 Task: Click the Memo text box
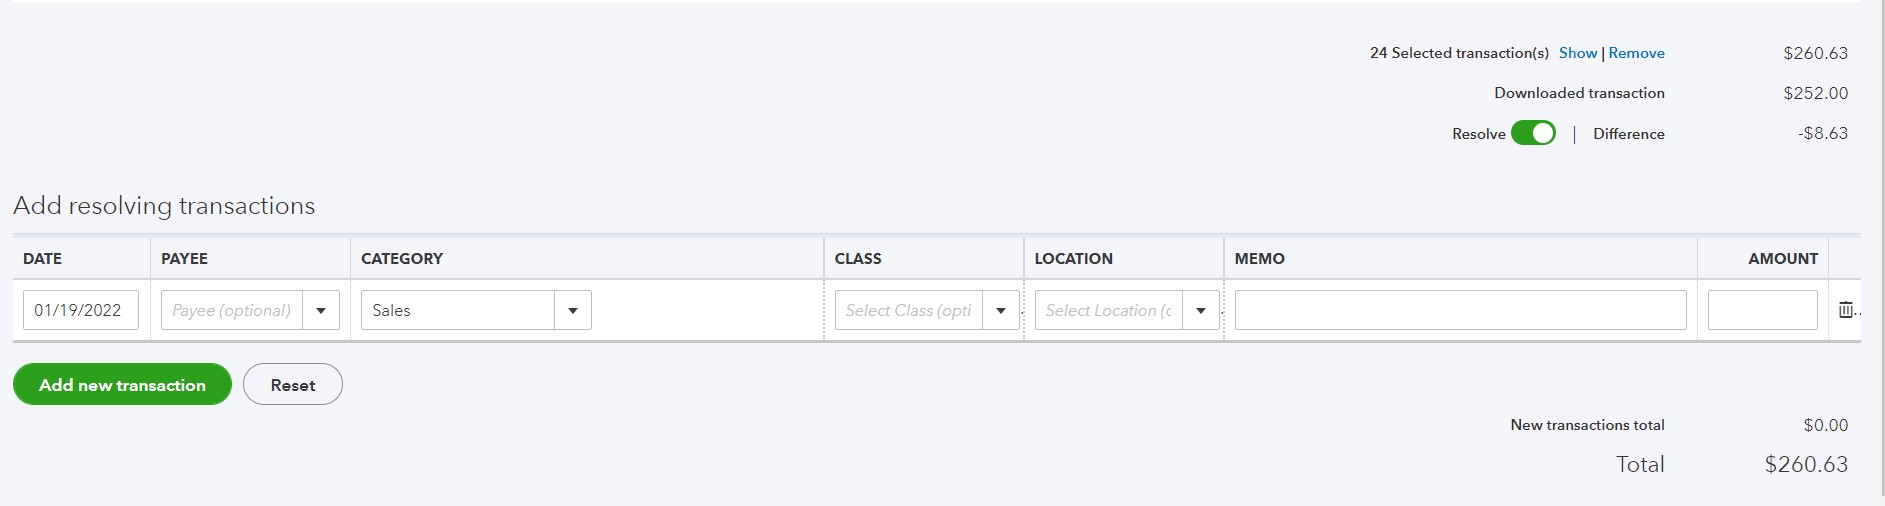point(1460,310)
